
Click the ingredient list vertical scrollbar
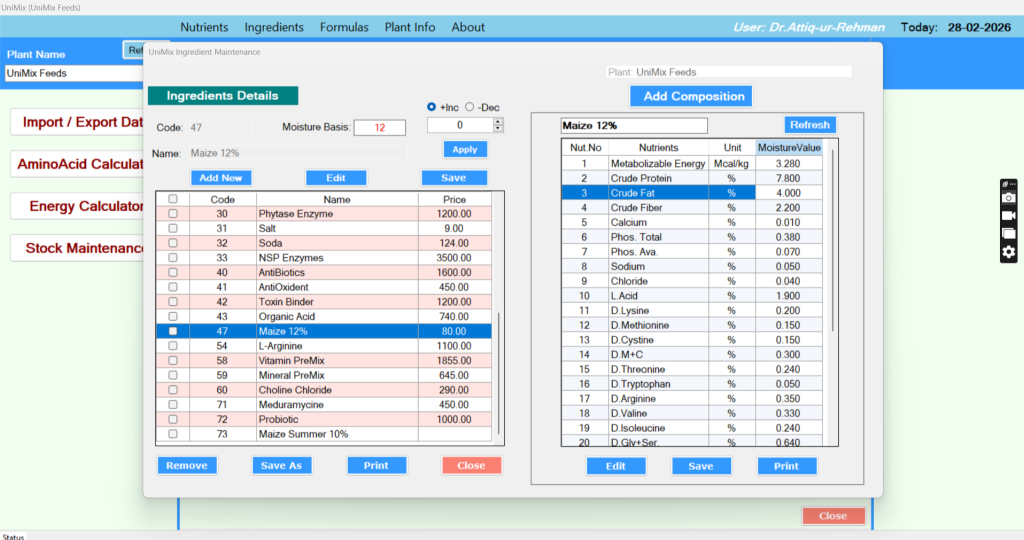point(500,370)
